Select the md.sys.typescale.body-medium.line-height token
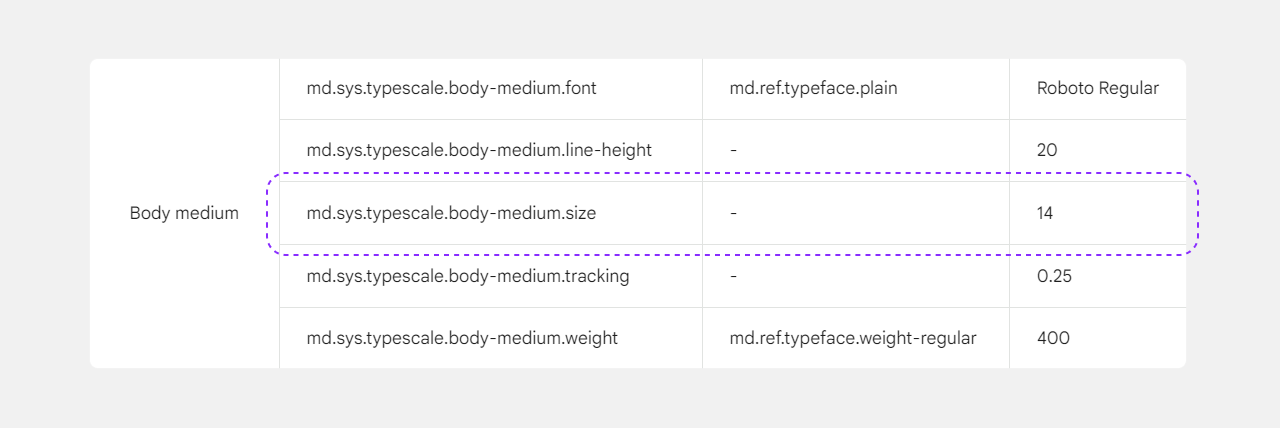 click(x=479, y=150)
